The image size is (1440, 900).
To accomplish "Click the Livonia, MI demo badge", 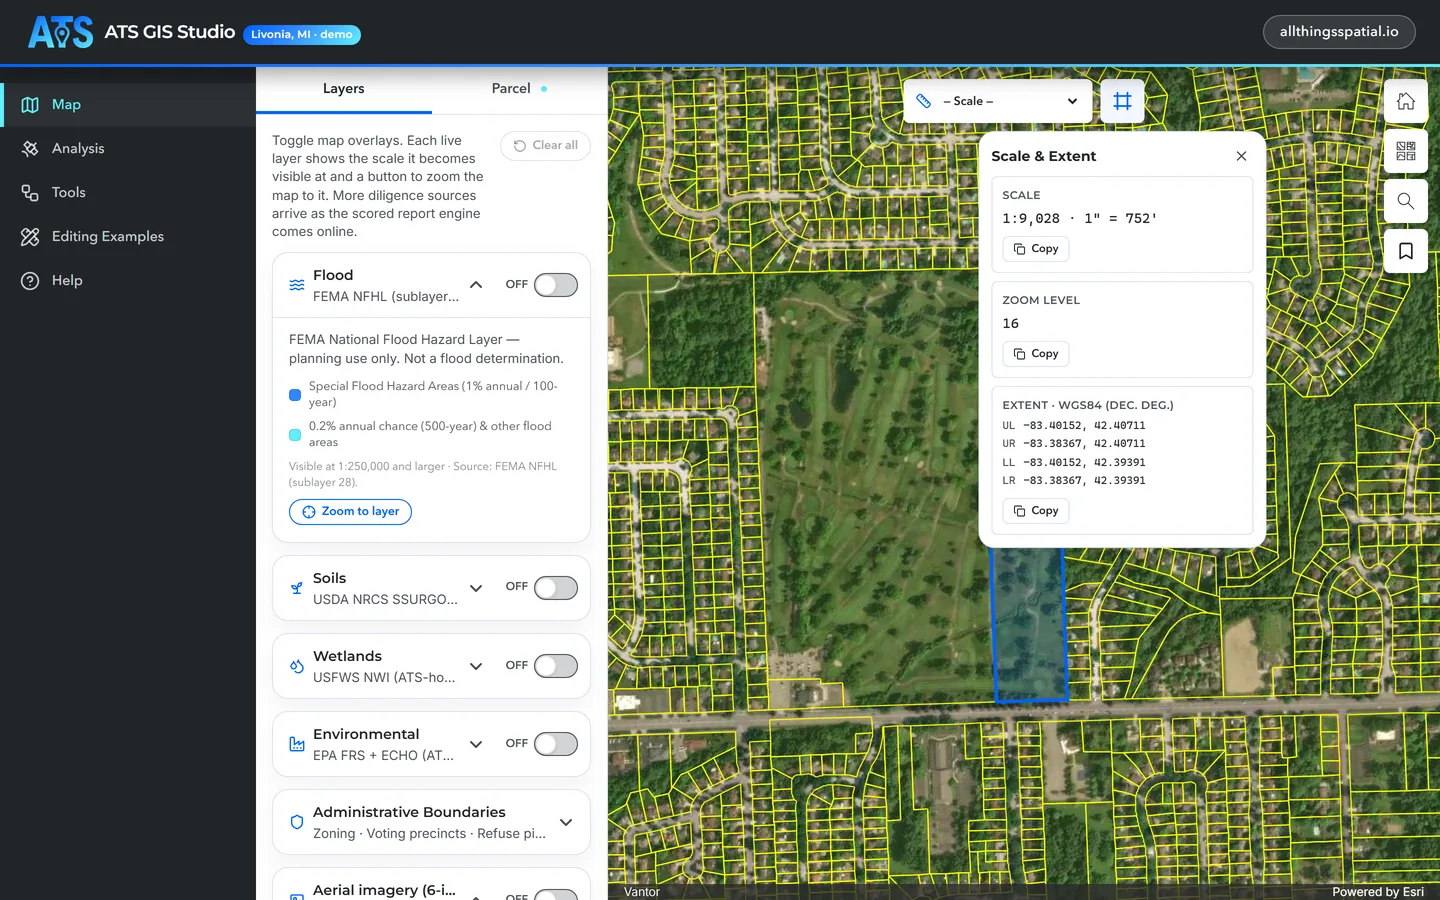I will [302, 35].
